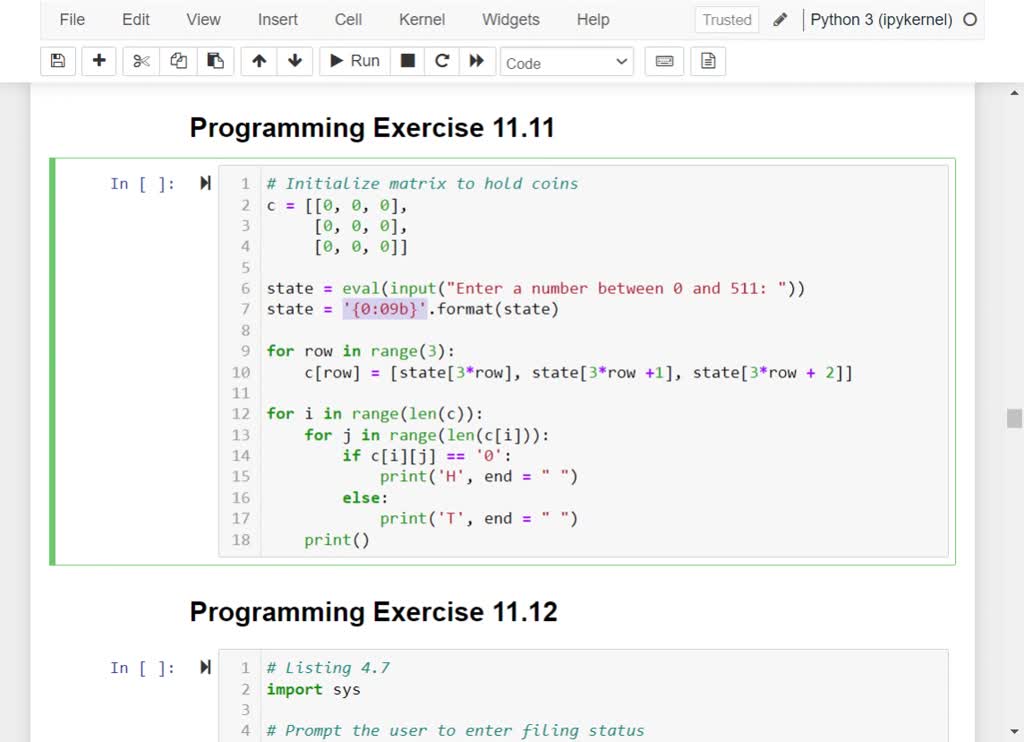The width and height of the screenshot is (1024, 742).
Task: Open the command palette keyboard icon
Action: click(664, 61)
